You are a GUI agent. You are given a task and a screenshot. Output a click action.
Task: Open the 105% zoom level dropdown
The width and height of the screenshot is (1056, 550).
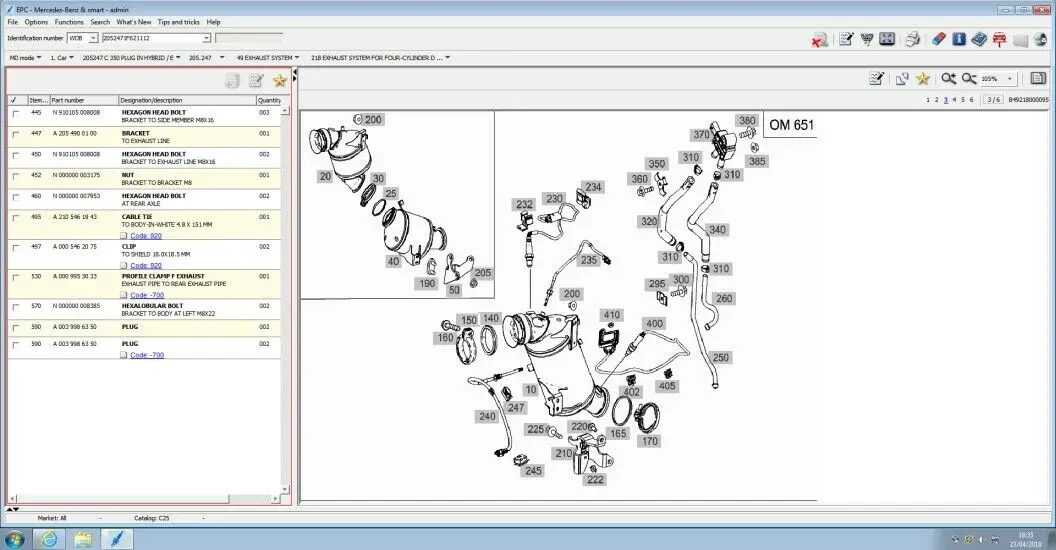tap(1009, 79)
